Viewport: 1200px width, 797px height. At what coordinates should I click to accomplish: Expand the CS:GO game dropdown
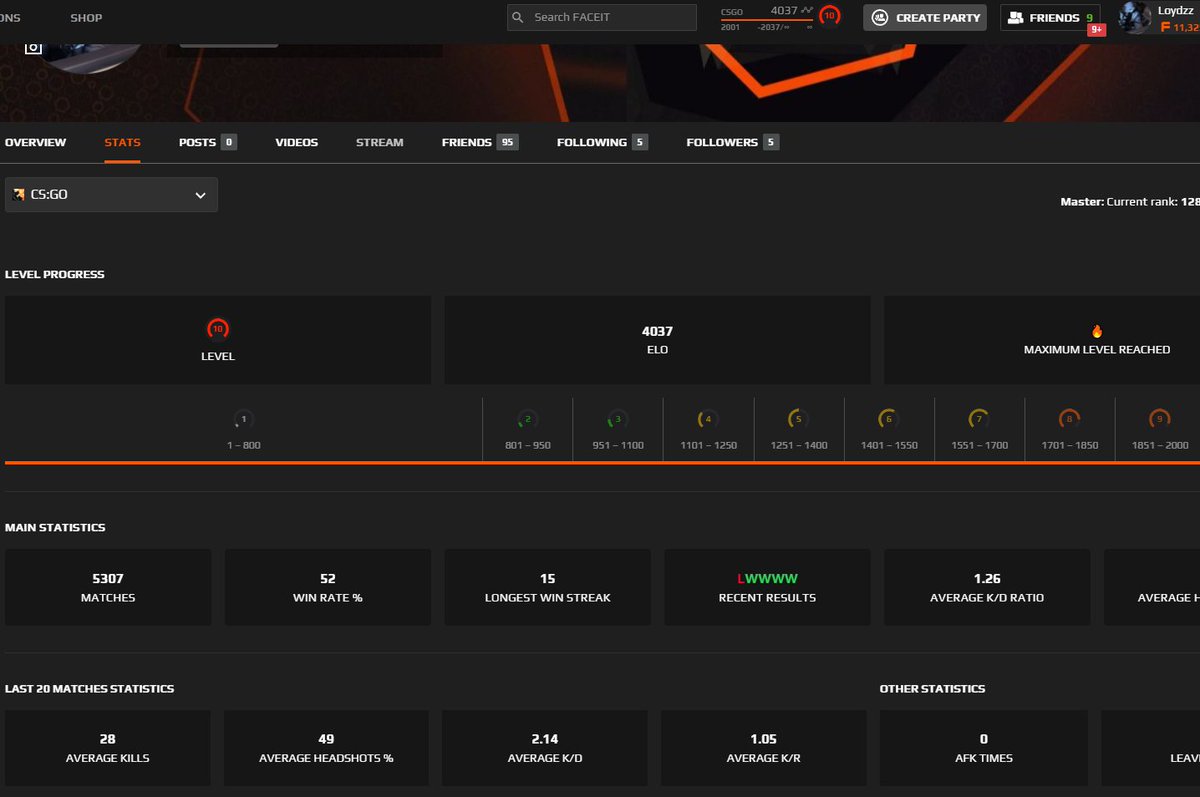[x=111, y=195]
